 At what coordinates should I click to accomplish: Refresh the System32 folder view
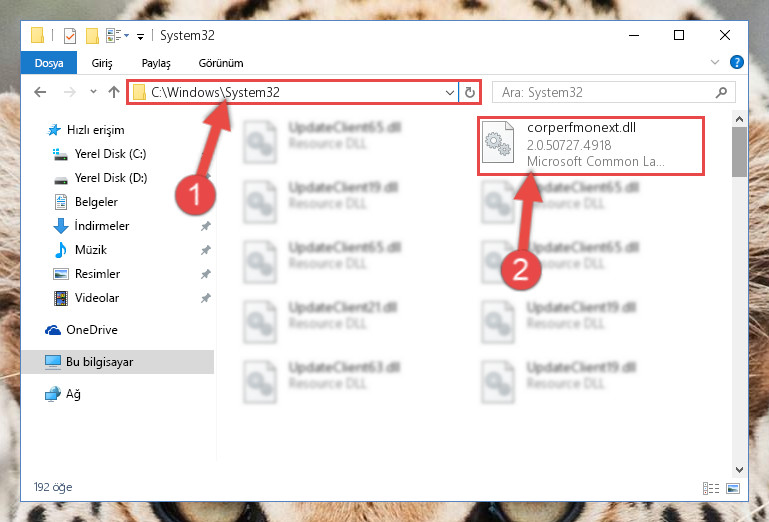click(x=470, y=92)
